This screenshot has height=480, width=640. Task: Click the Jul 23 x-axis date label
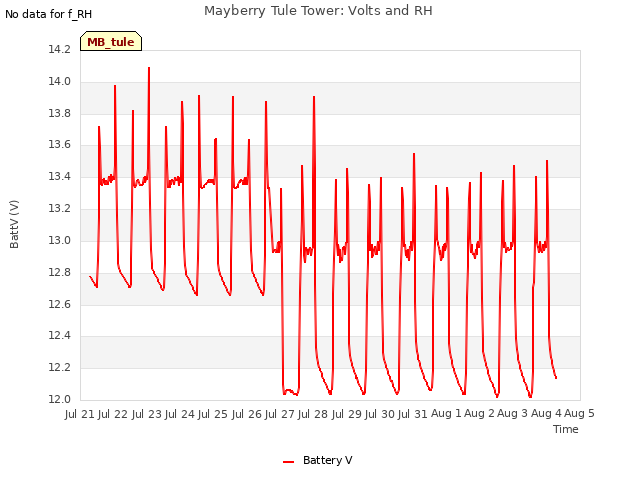point(147,414)
